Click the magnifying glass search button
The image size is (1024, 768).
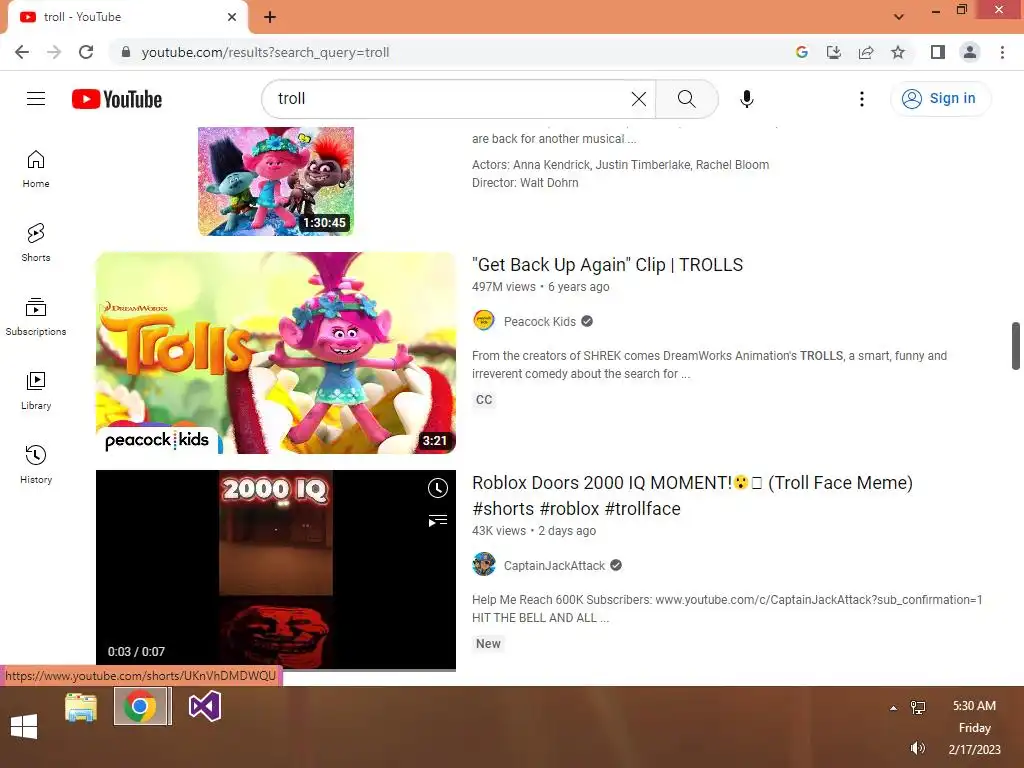click(686, 99)
